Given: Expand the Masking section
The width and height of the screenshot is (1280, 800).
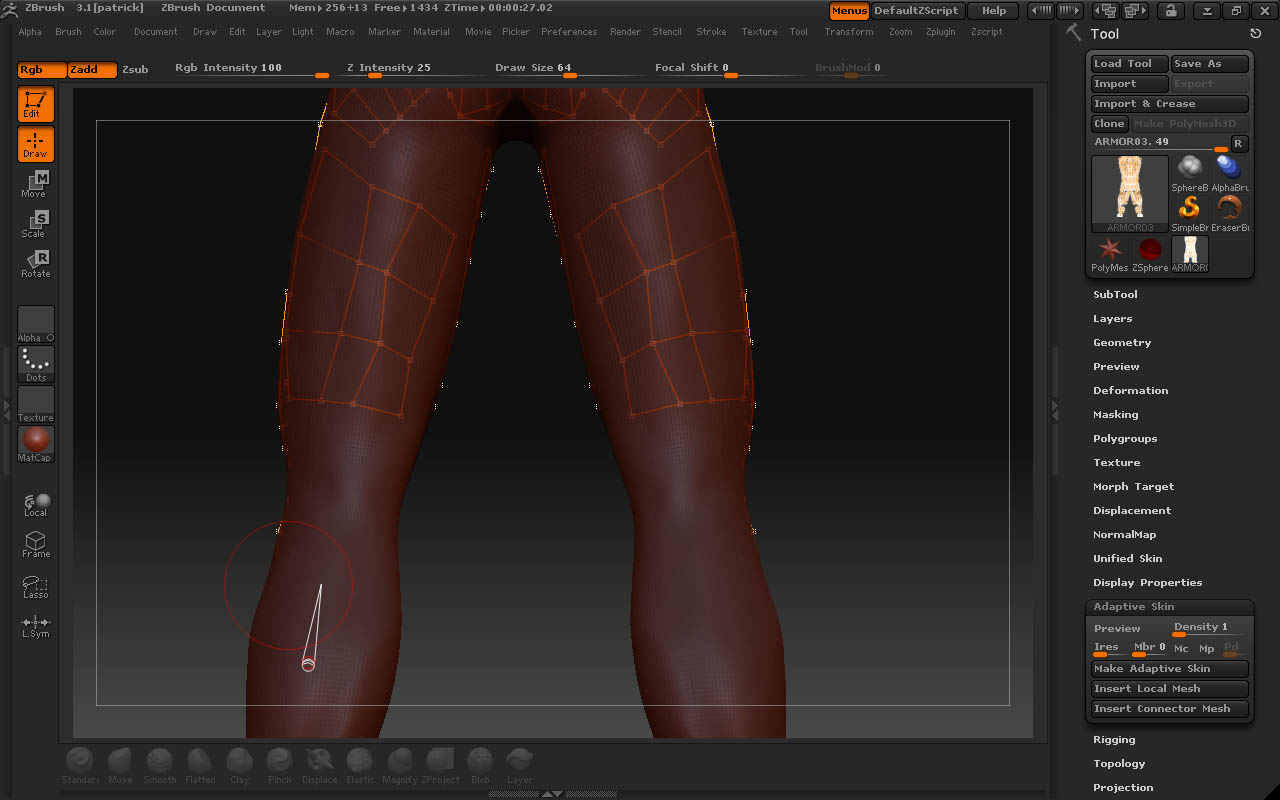Looking at the screenshot, I should (1116, 415).
